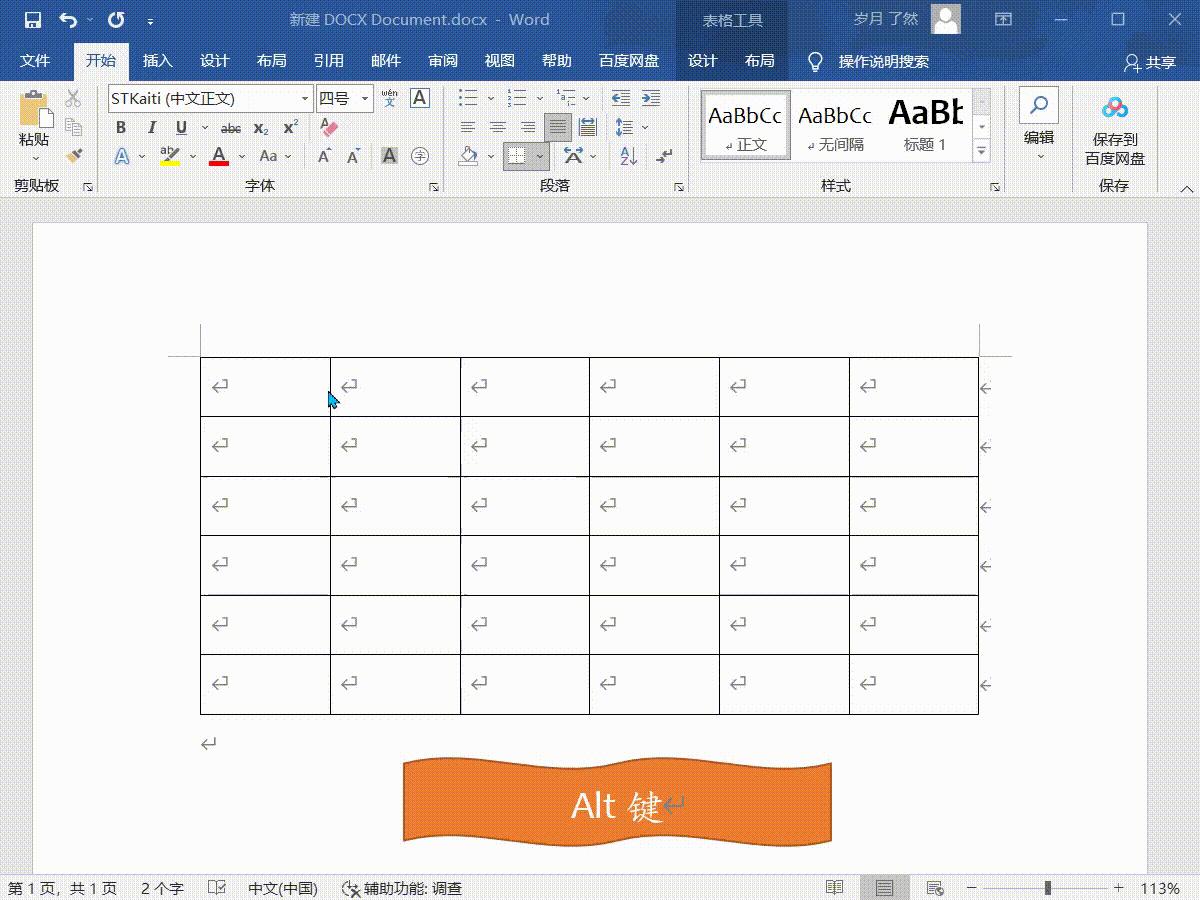
Task: Toggle strikethrough formatting
Action: click(230, 128)
